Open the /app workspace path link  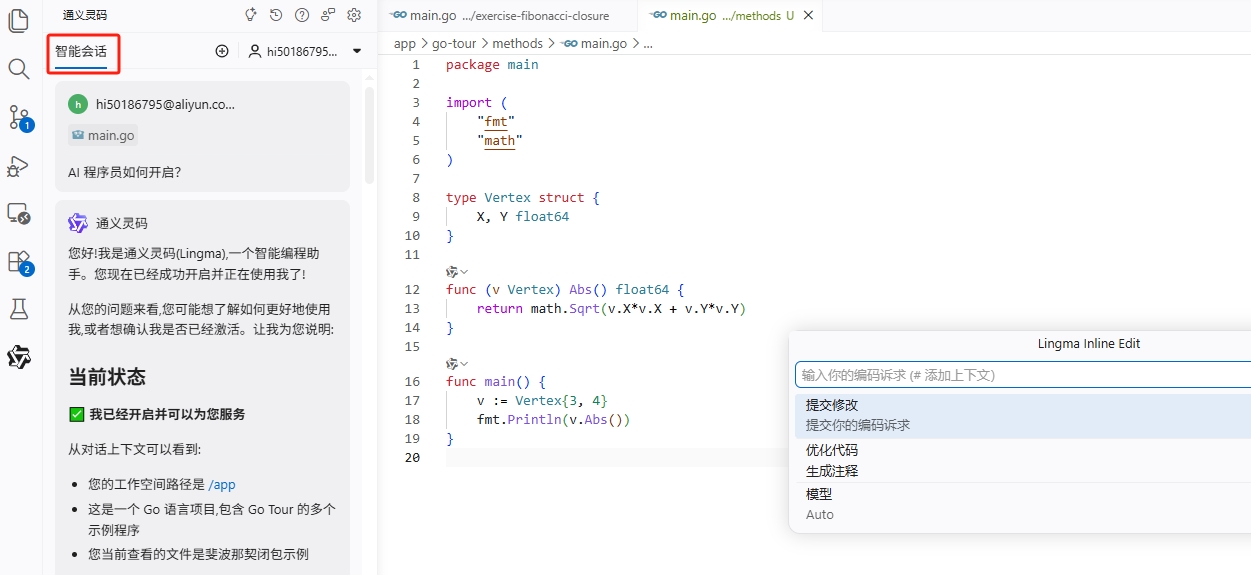(222, 484)
